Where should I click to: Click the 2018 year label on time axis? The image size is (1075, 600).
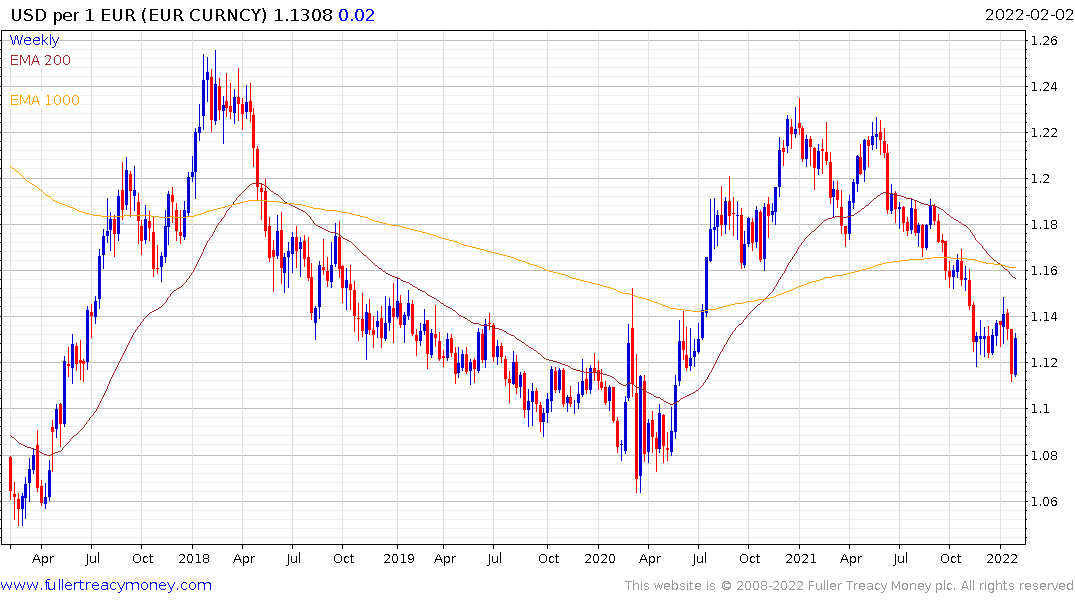[x=194, y=558]
